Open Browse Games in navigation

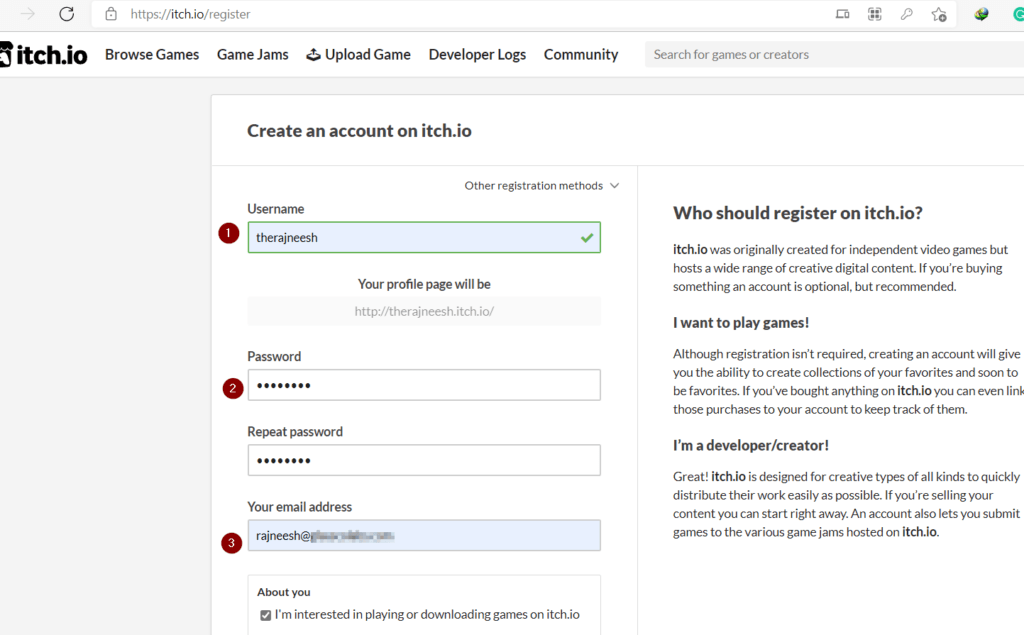pyautogui.click(x=152, y=54)
